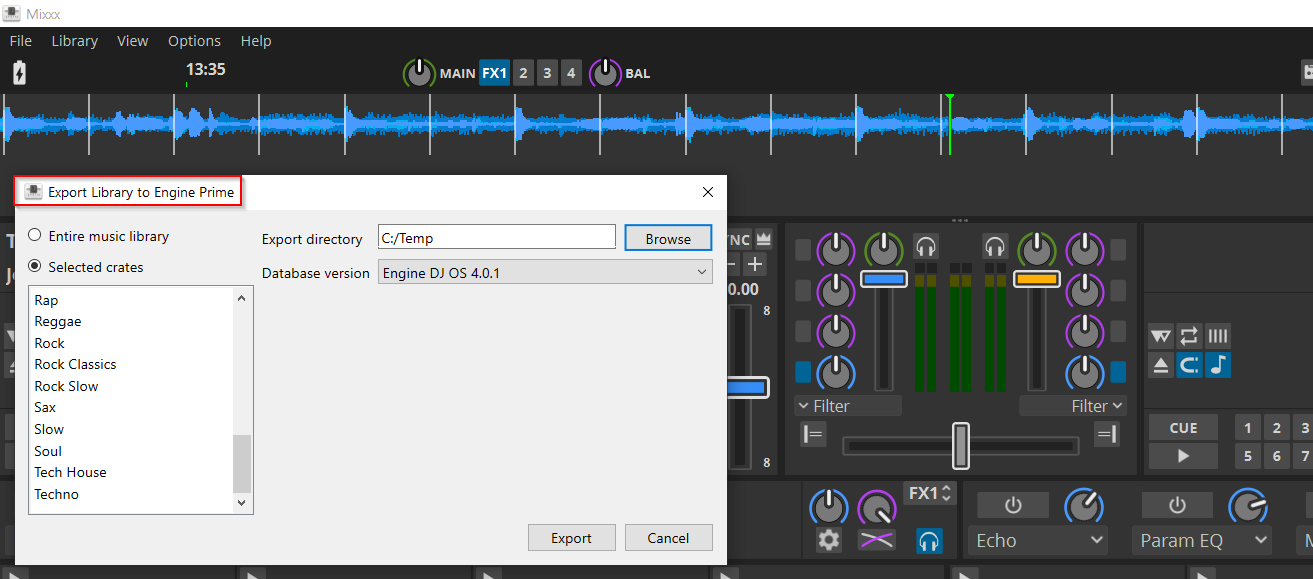Toggle the FX1 main assignment button
This screenshot has height=579, width=1313.
[x=494, y=73]
